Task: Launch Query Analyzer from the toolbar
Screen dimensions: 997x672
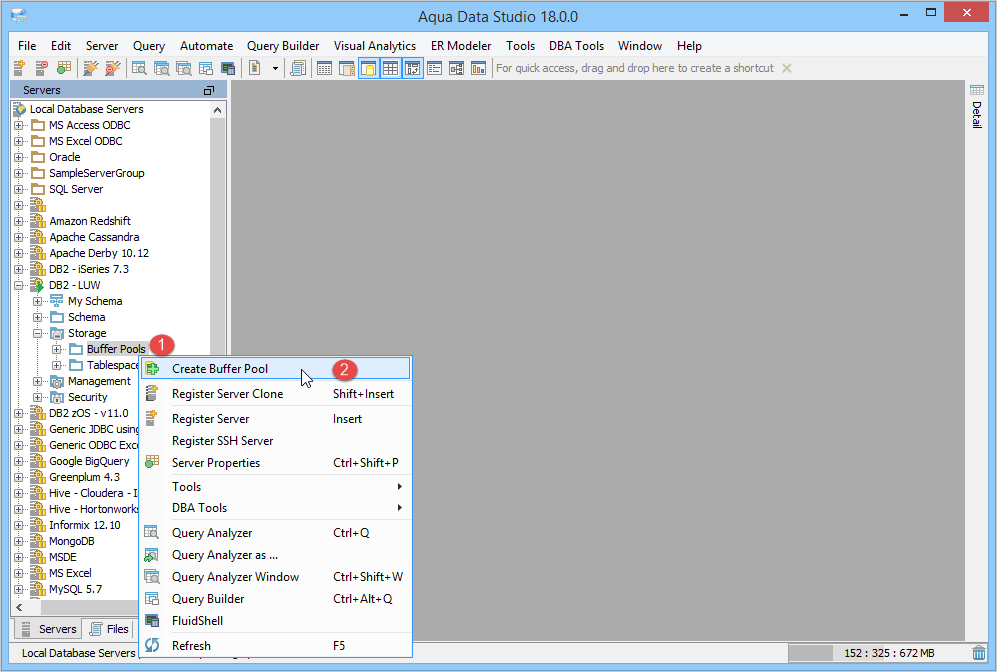Action: (139, 67)
